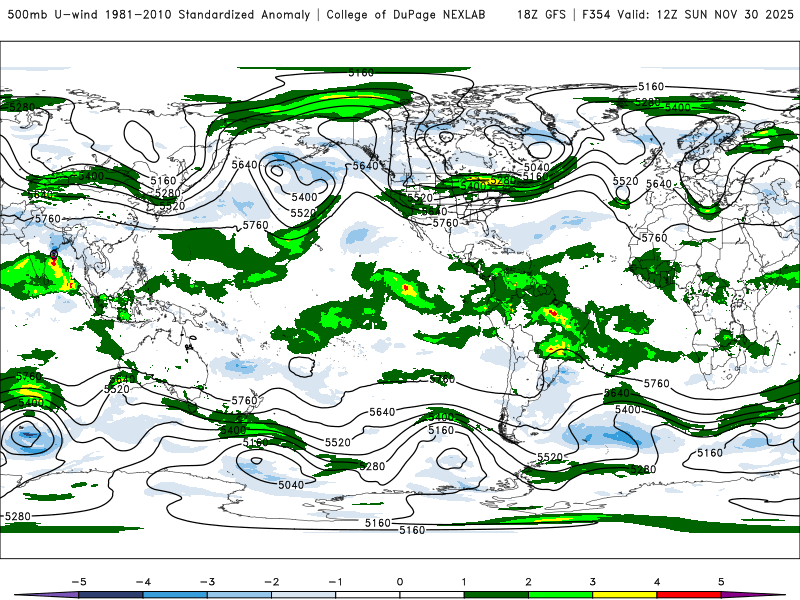Click the closed contour circle east of New Zealand
The width and height of the screenshot is (800, 600).
[x=301, y=366]
